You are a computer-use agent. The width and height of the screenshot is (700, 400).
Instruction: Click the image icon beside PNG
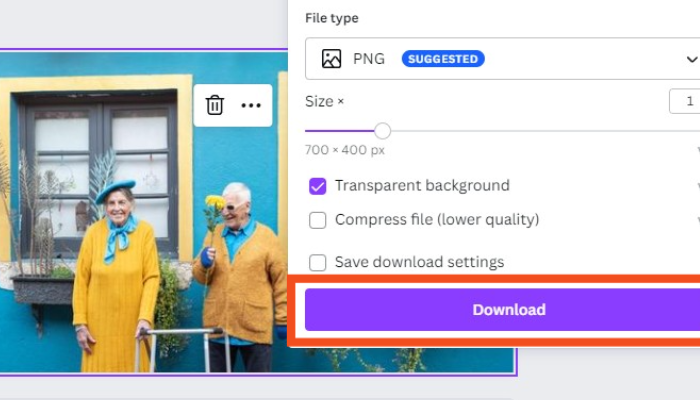[x=331, y=58]
